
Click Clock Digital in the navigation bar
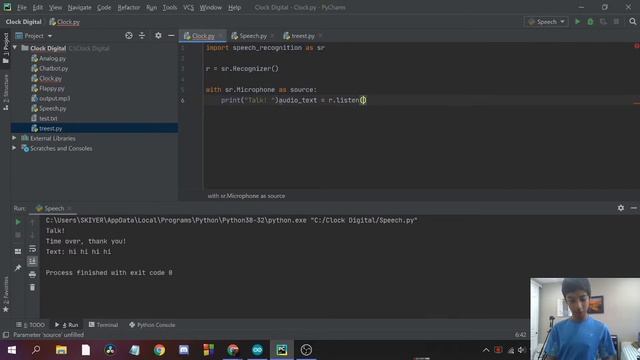point(24,22)
